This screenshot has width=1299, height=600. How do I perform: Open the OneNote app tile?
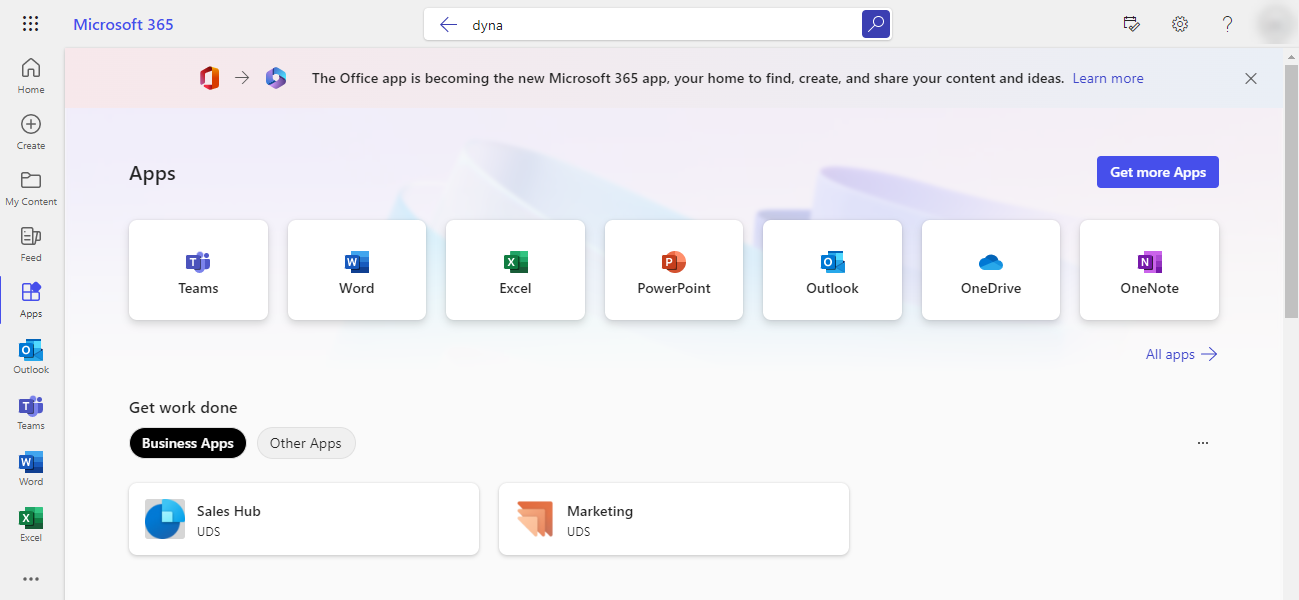click(1149, 270)
